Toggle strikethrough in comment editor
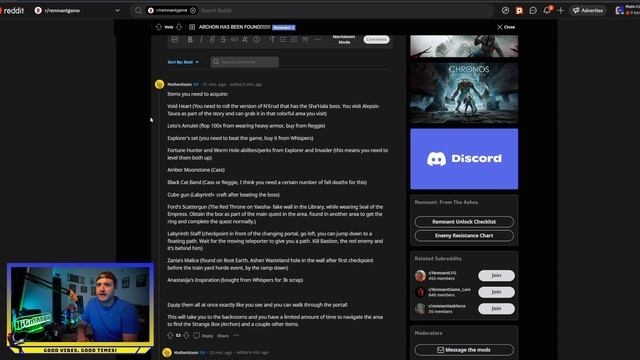This screenshot has width=640, height=360. (x=223, y=40)
